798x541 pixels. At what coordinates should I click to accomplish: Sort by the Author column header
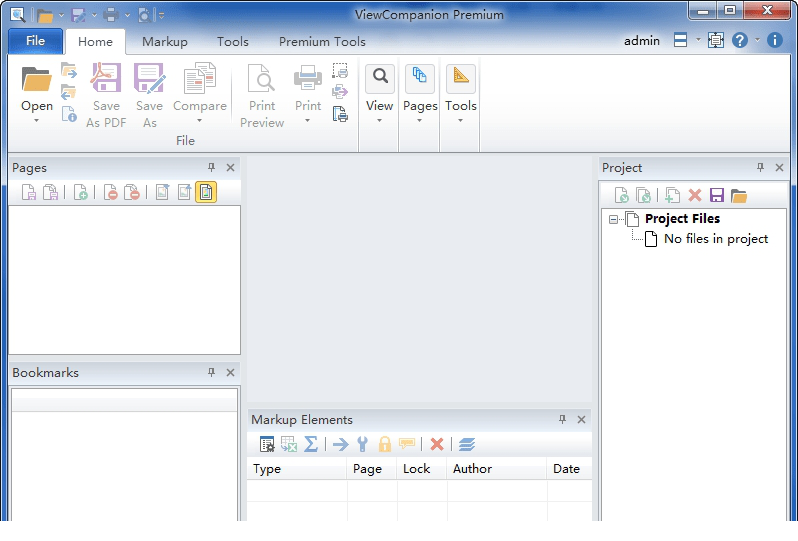[497, 468]
